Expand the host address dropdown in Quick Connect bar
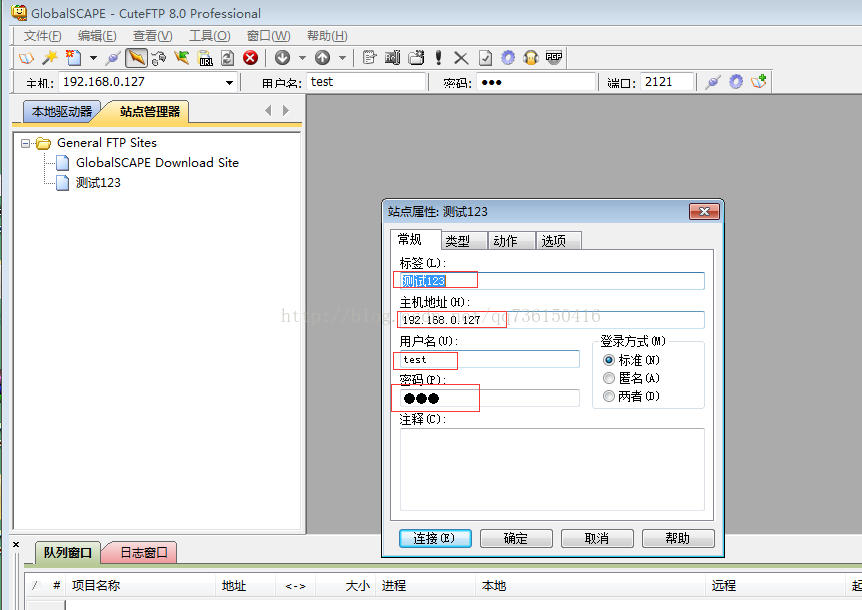The height and width of the screenshot is (610, 862). click(x=229, y=83)
